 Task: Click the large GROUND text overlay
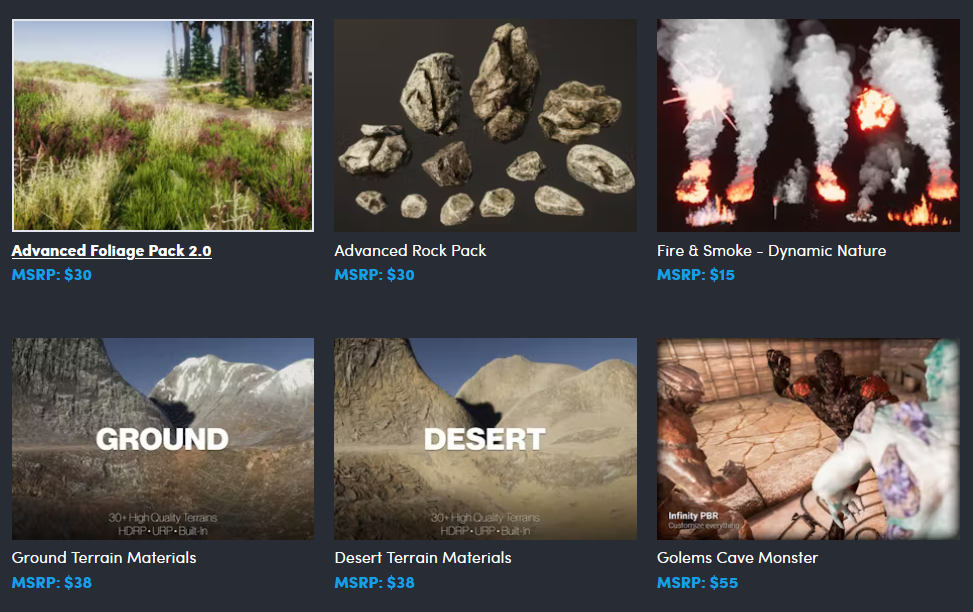[x=162, y=439]
